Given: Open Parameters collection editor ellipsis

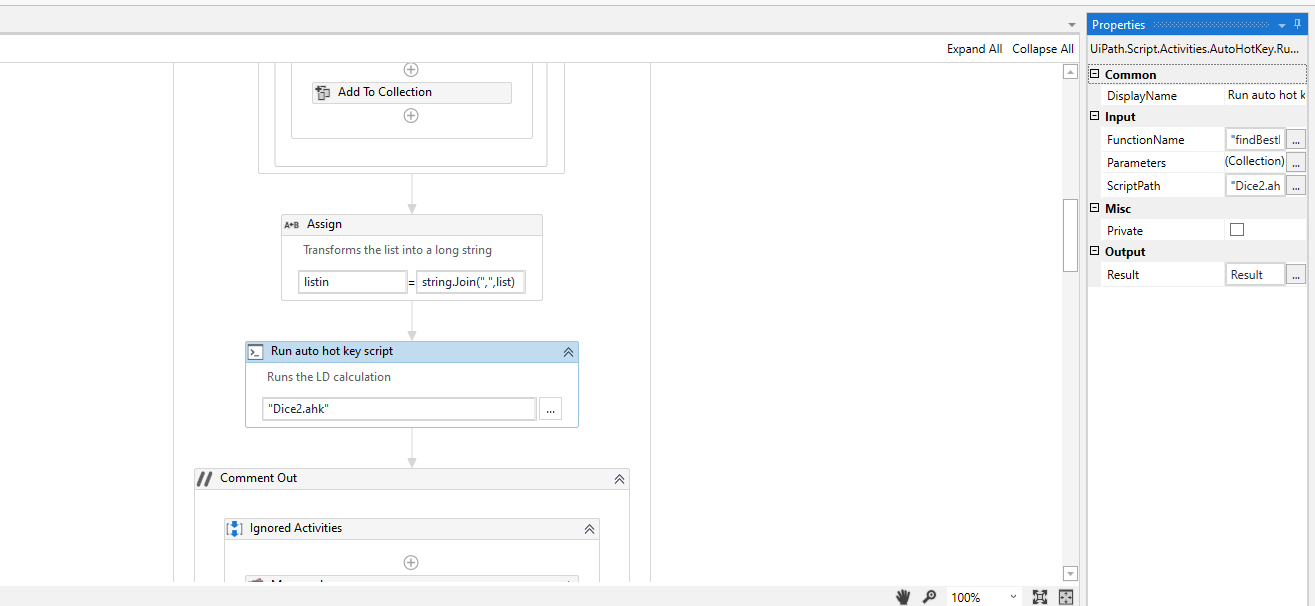Looking at the screenshot, I should coord(1296,162).
